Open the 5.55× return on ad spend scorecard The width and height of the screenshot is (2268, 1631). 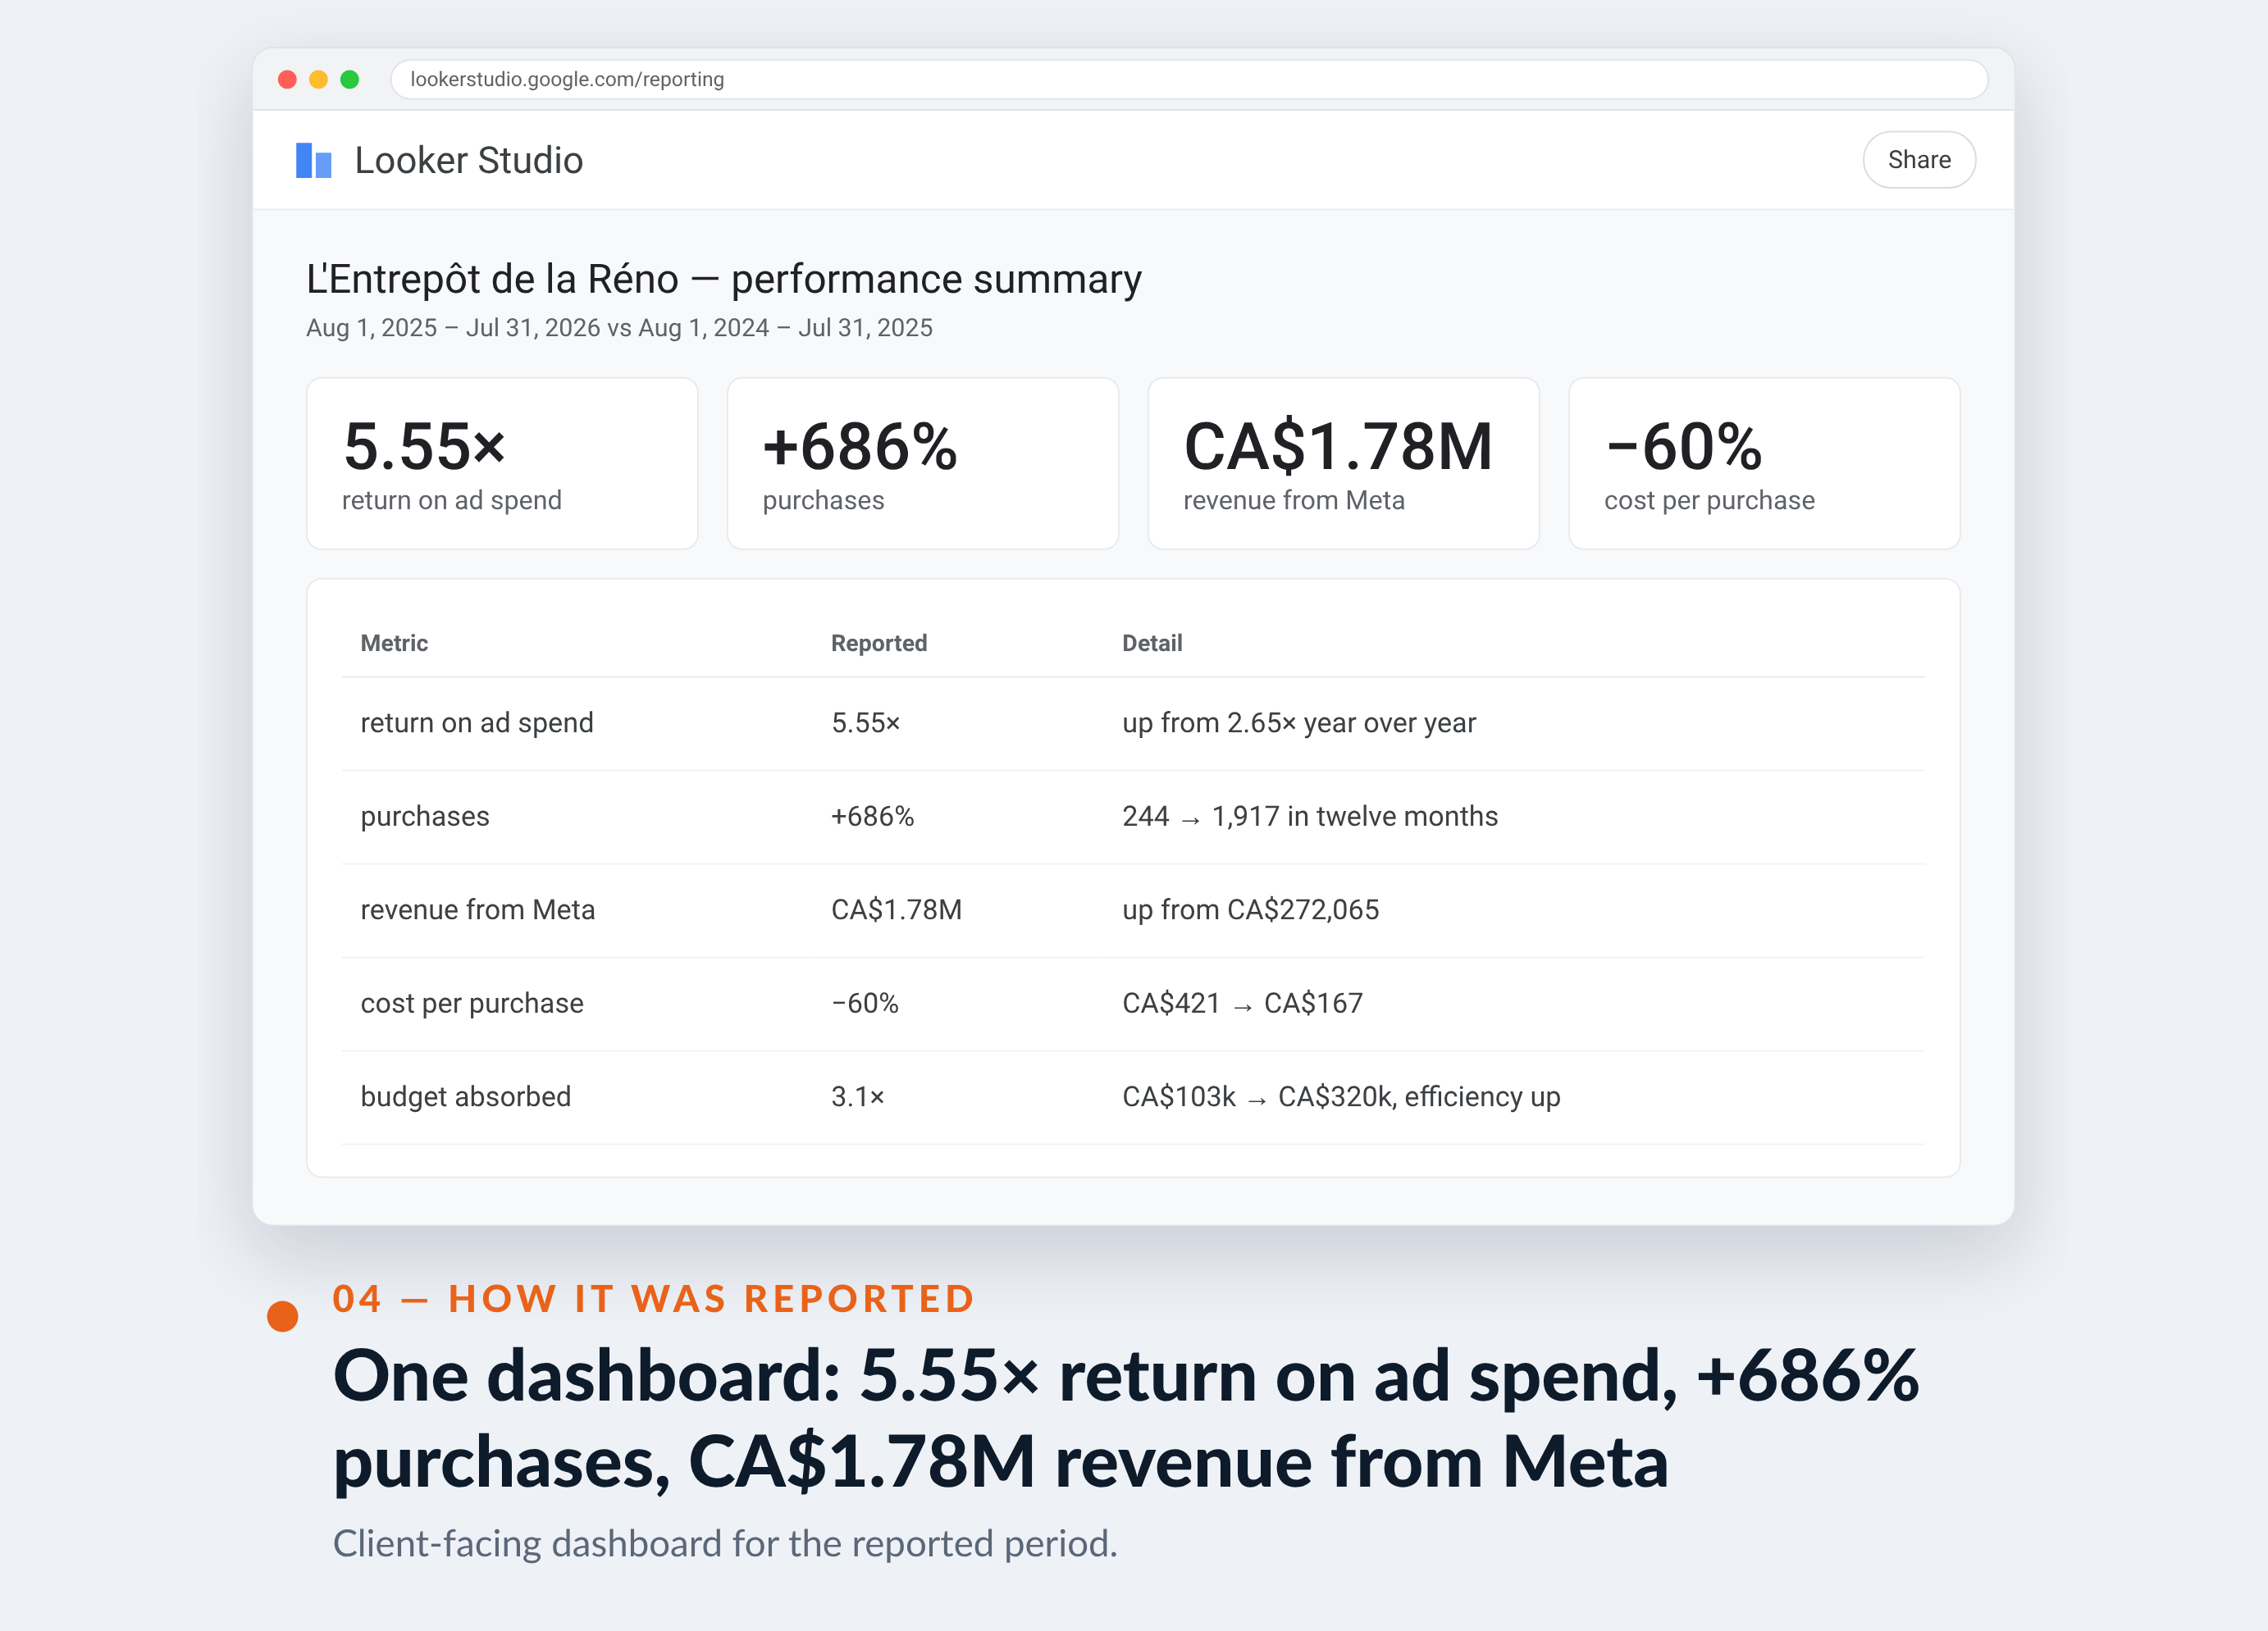tap(502, 463)
